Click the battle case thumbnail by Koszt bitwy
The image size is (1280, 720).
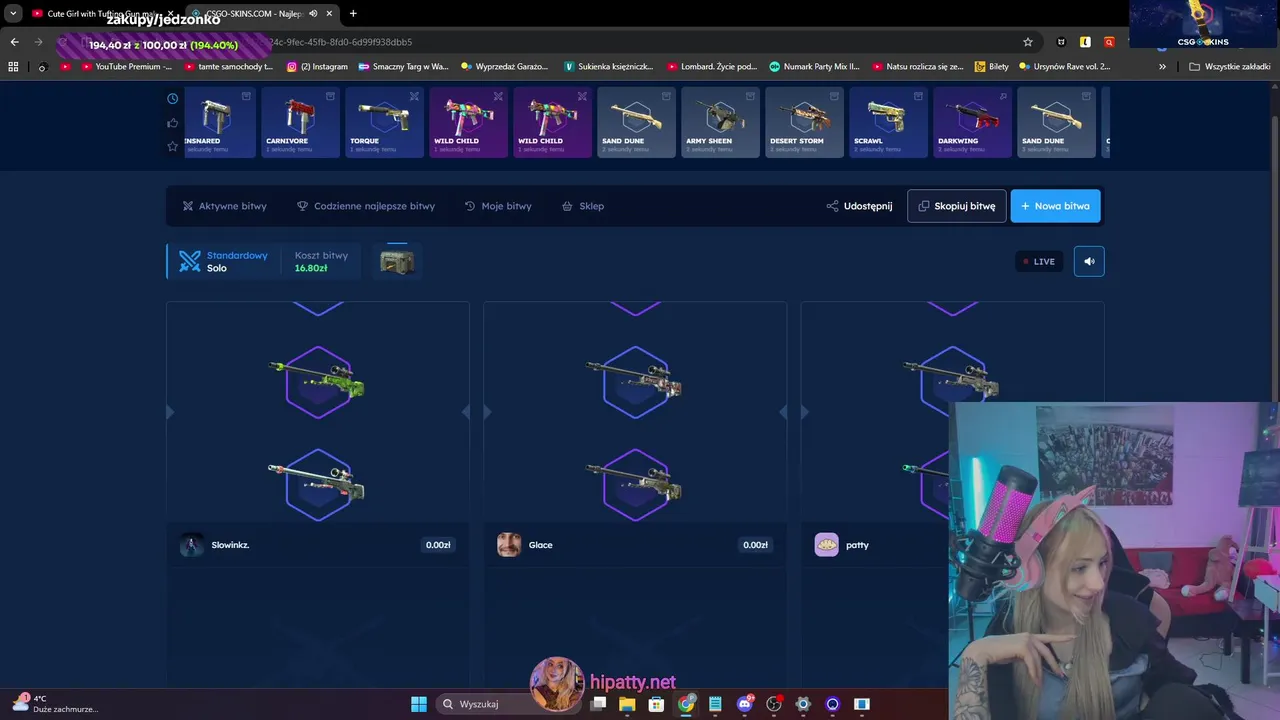[x=397, y=262]
